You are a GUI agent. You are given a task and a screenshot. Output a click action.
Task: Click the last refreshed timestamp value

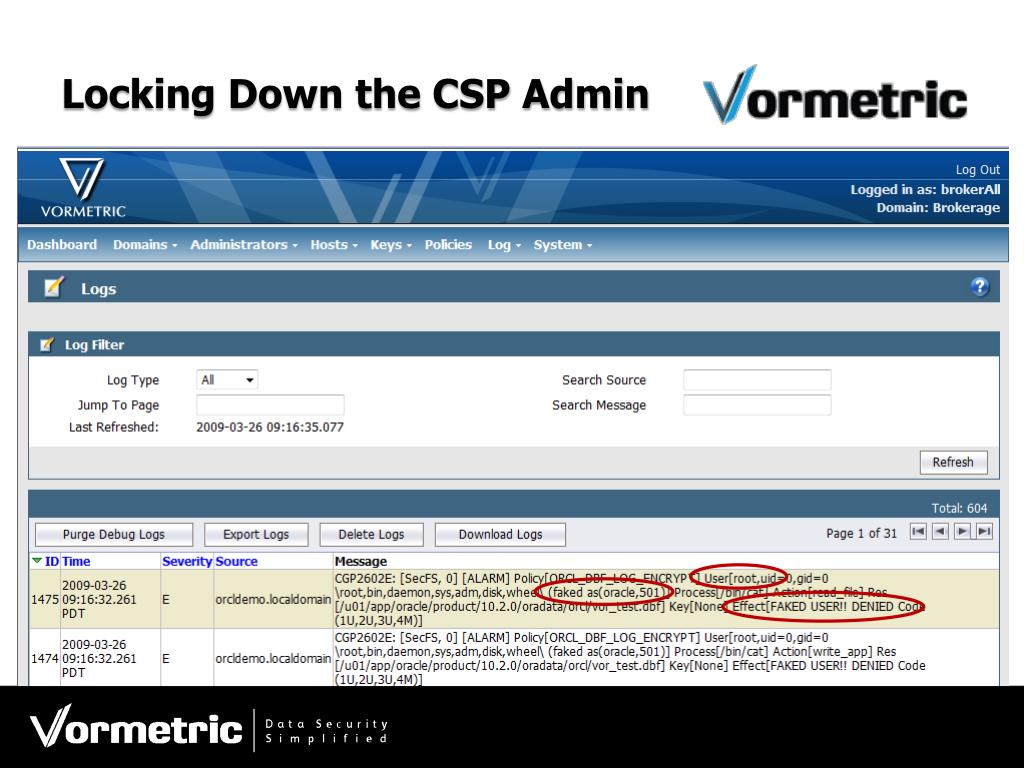[270, 427]
